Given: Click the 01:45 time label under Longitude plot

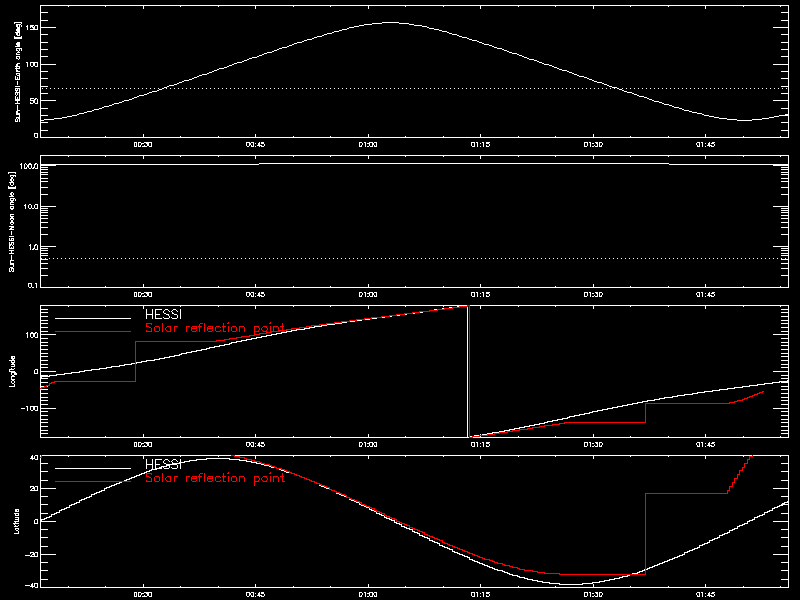Looking at the screenshot, I should (706, 445).
